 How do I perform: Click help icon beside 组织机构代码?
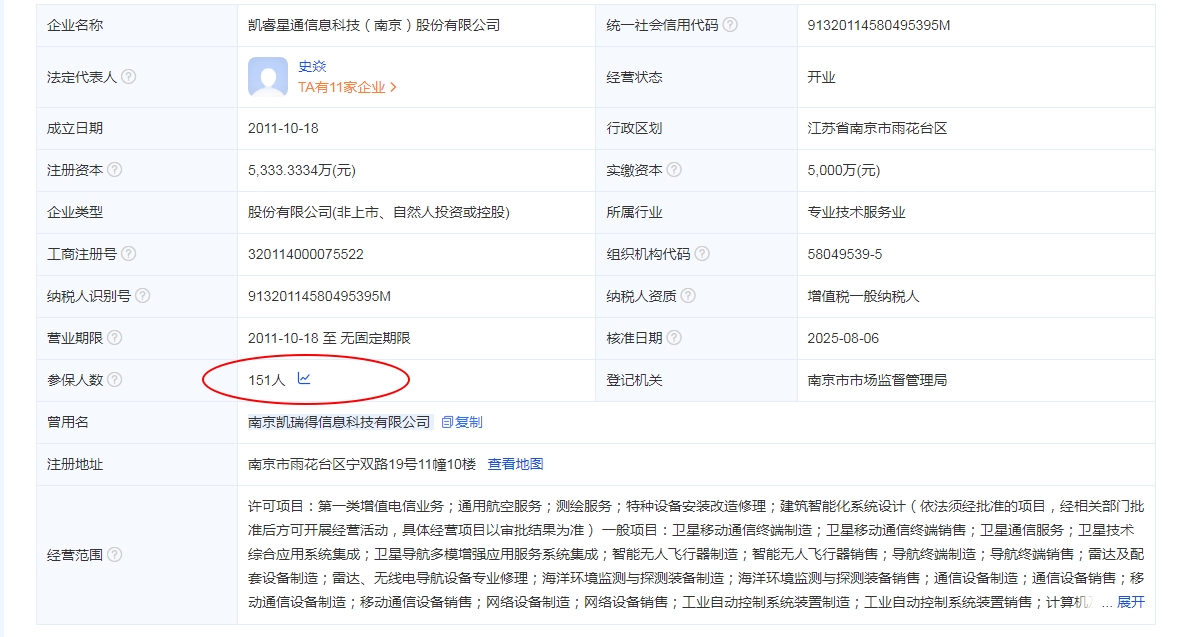702,254
